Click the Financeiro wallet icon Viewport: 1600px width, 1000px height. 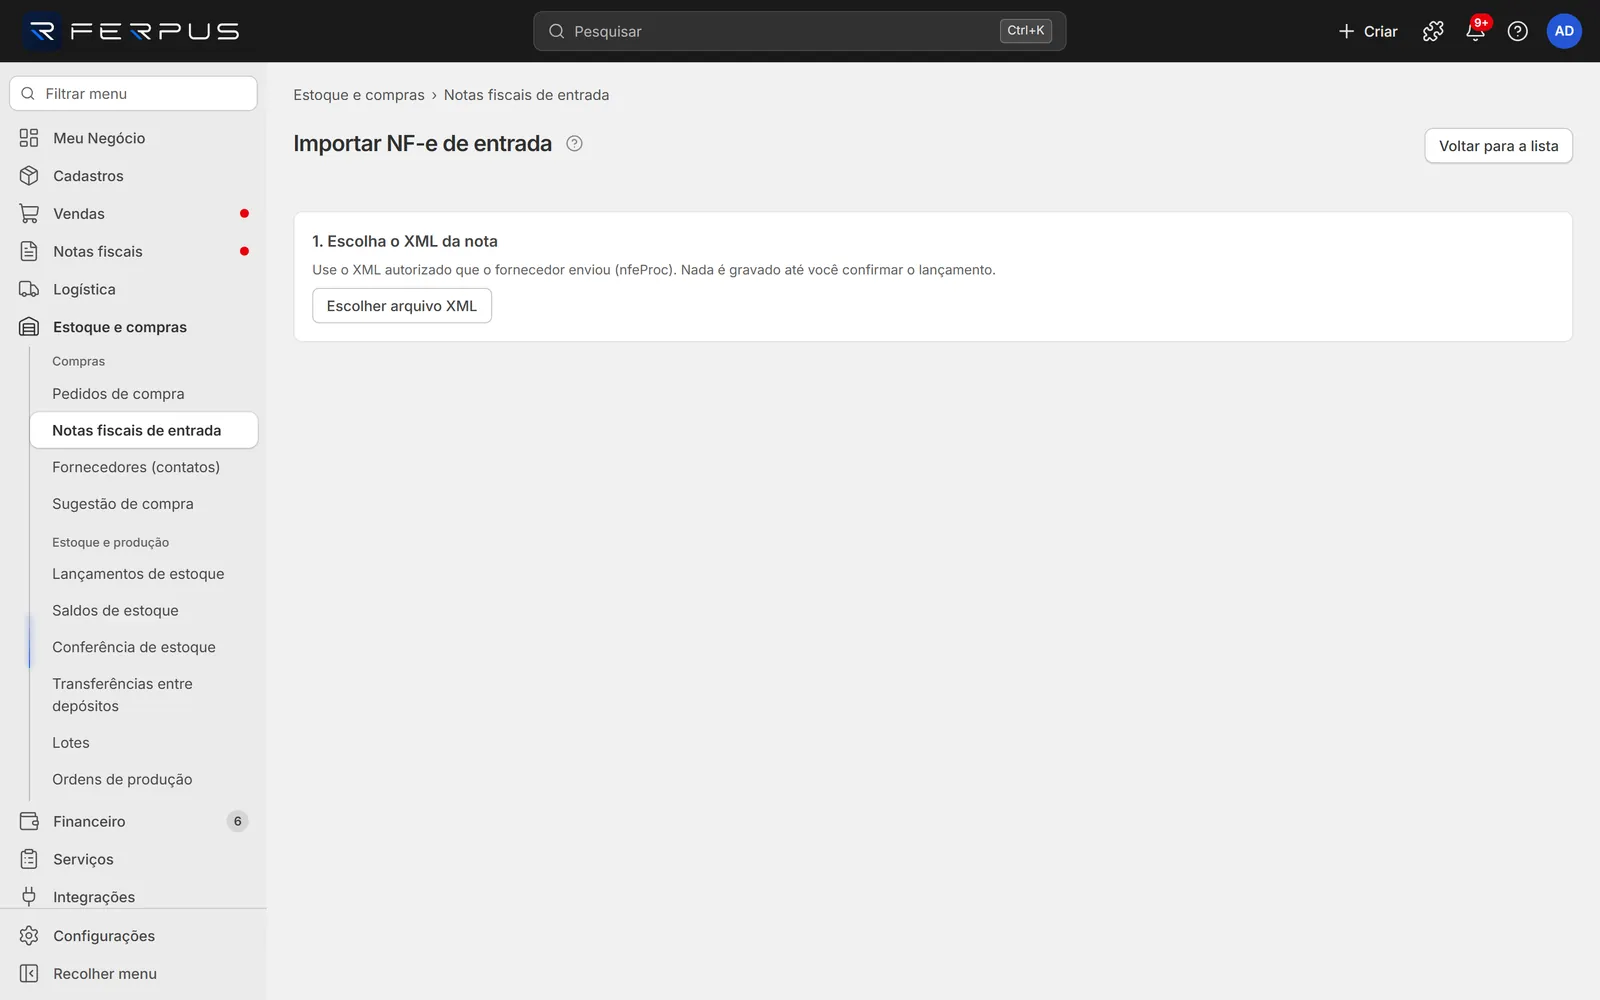29,821
